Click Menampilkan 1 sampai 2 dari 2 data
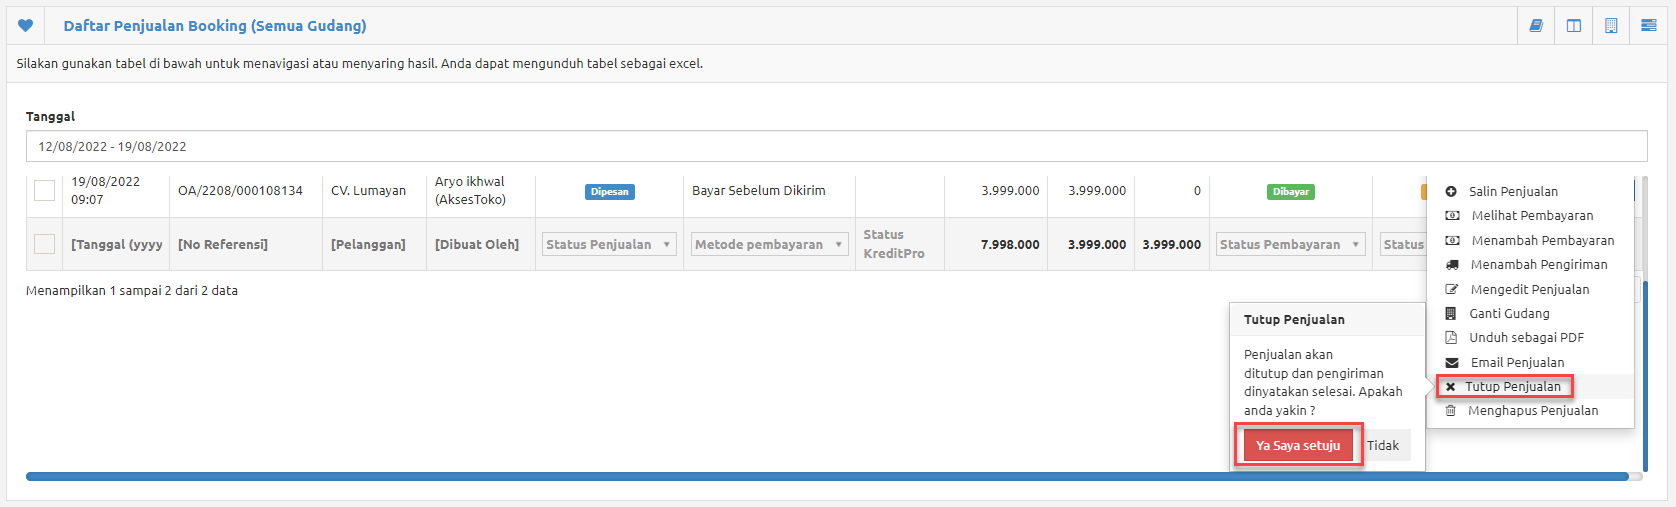Screen dimensions: 1676x507 (x=132, y=290)
